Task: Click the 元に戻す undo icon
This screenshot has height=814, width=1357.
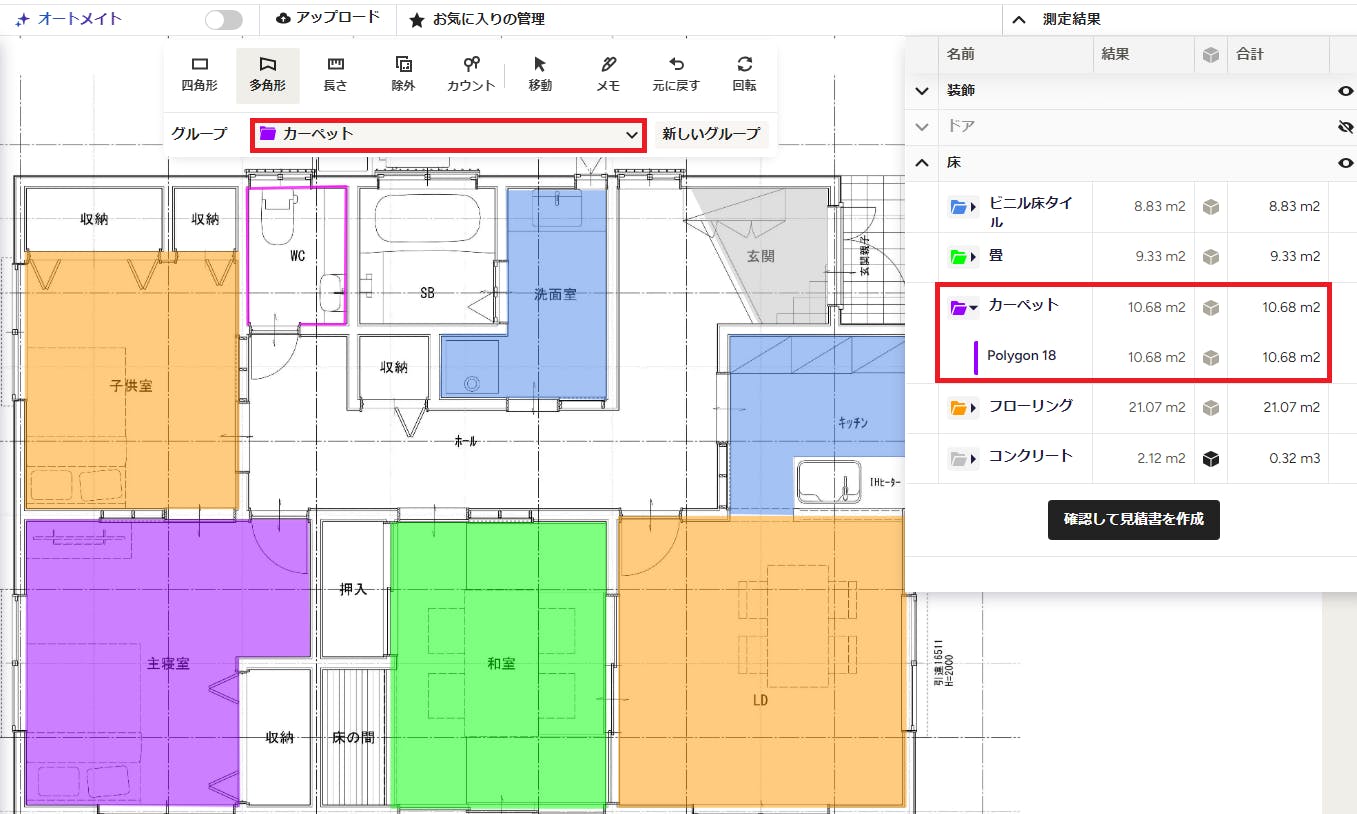Action: click(x=676, y=75)
